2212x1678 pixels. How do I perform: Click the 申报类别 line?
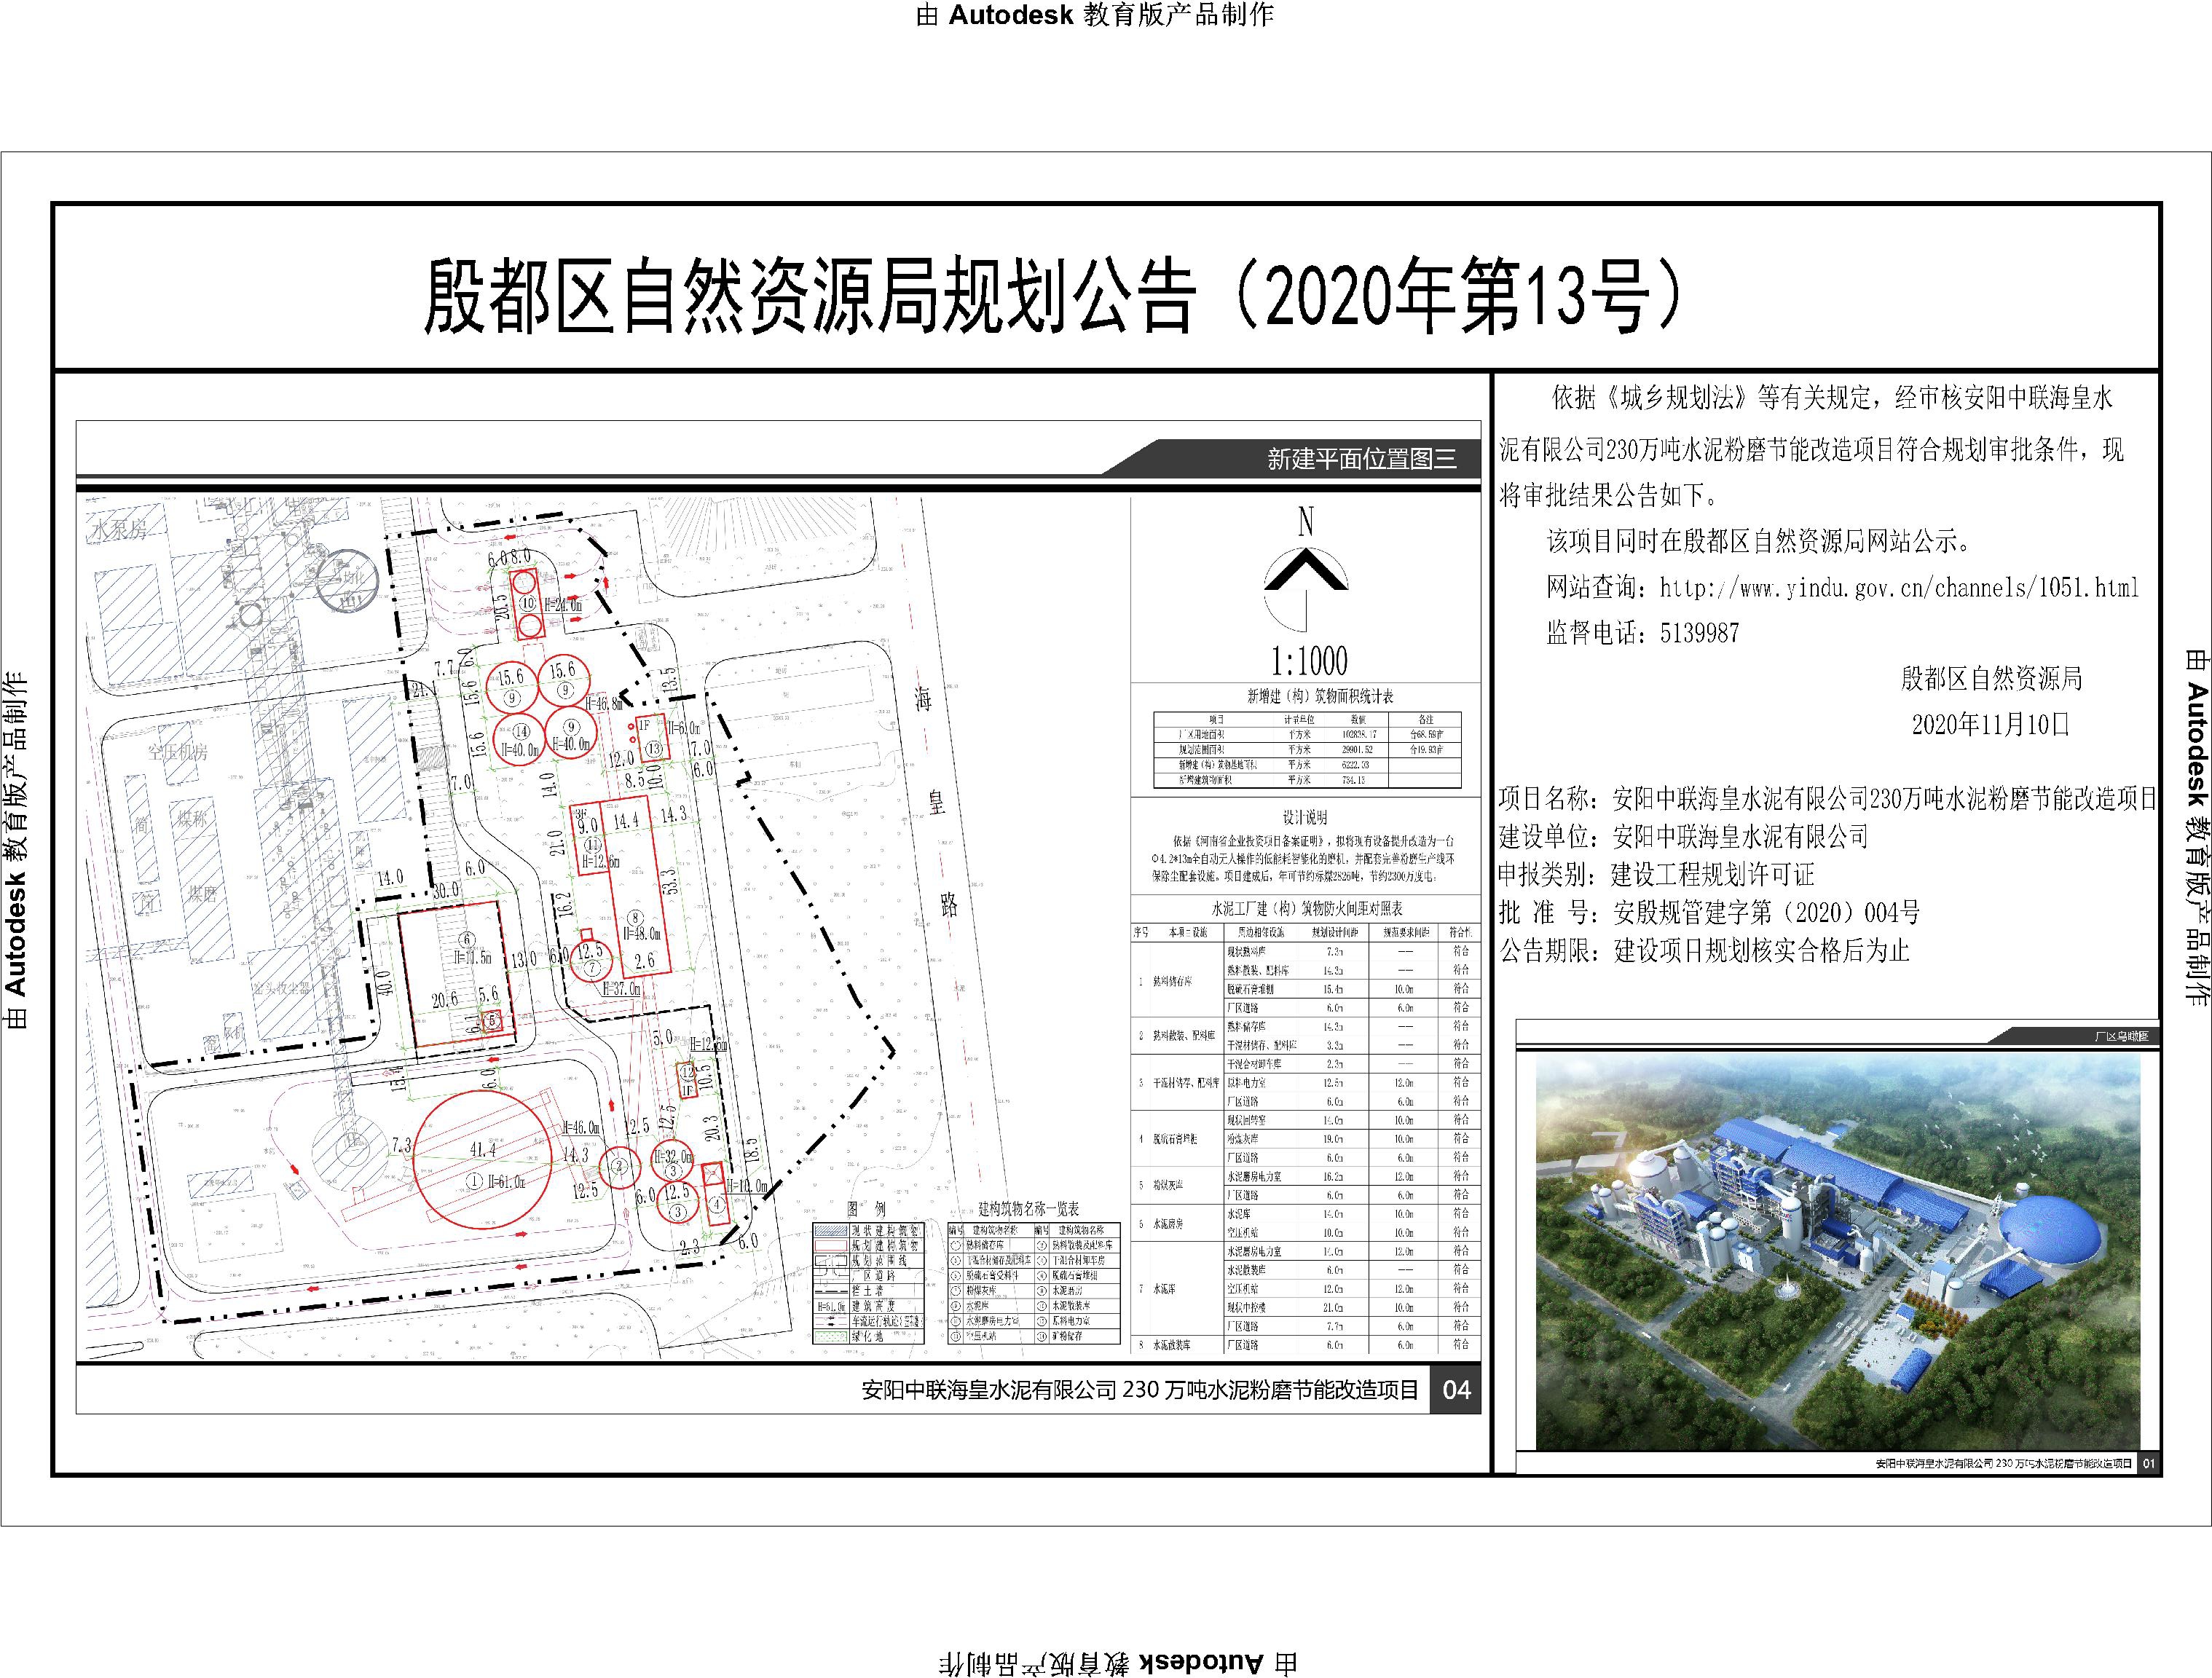click(x=1656, y=874)
